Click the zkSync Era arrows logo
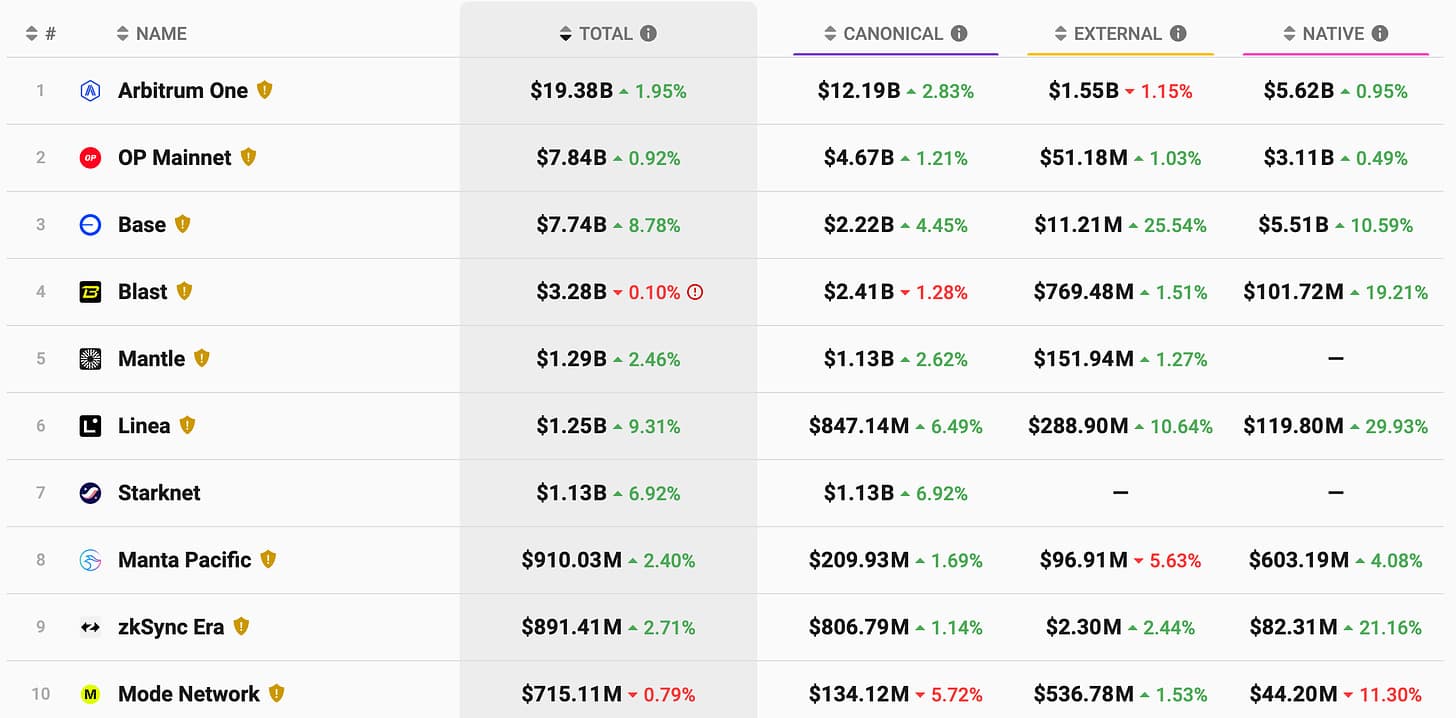The height and width of the screenshot is (718, 1456). tap(90, 627)
